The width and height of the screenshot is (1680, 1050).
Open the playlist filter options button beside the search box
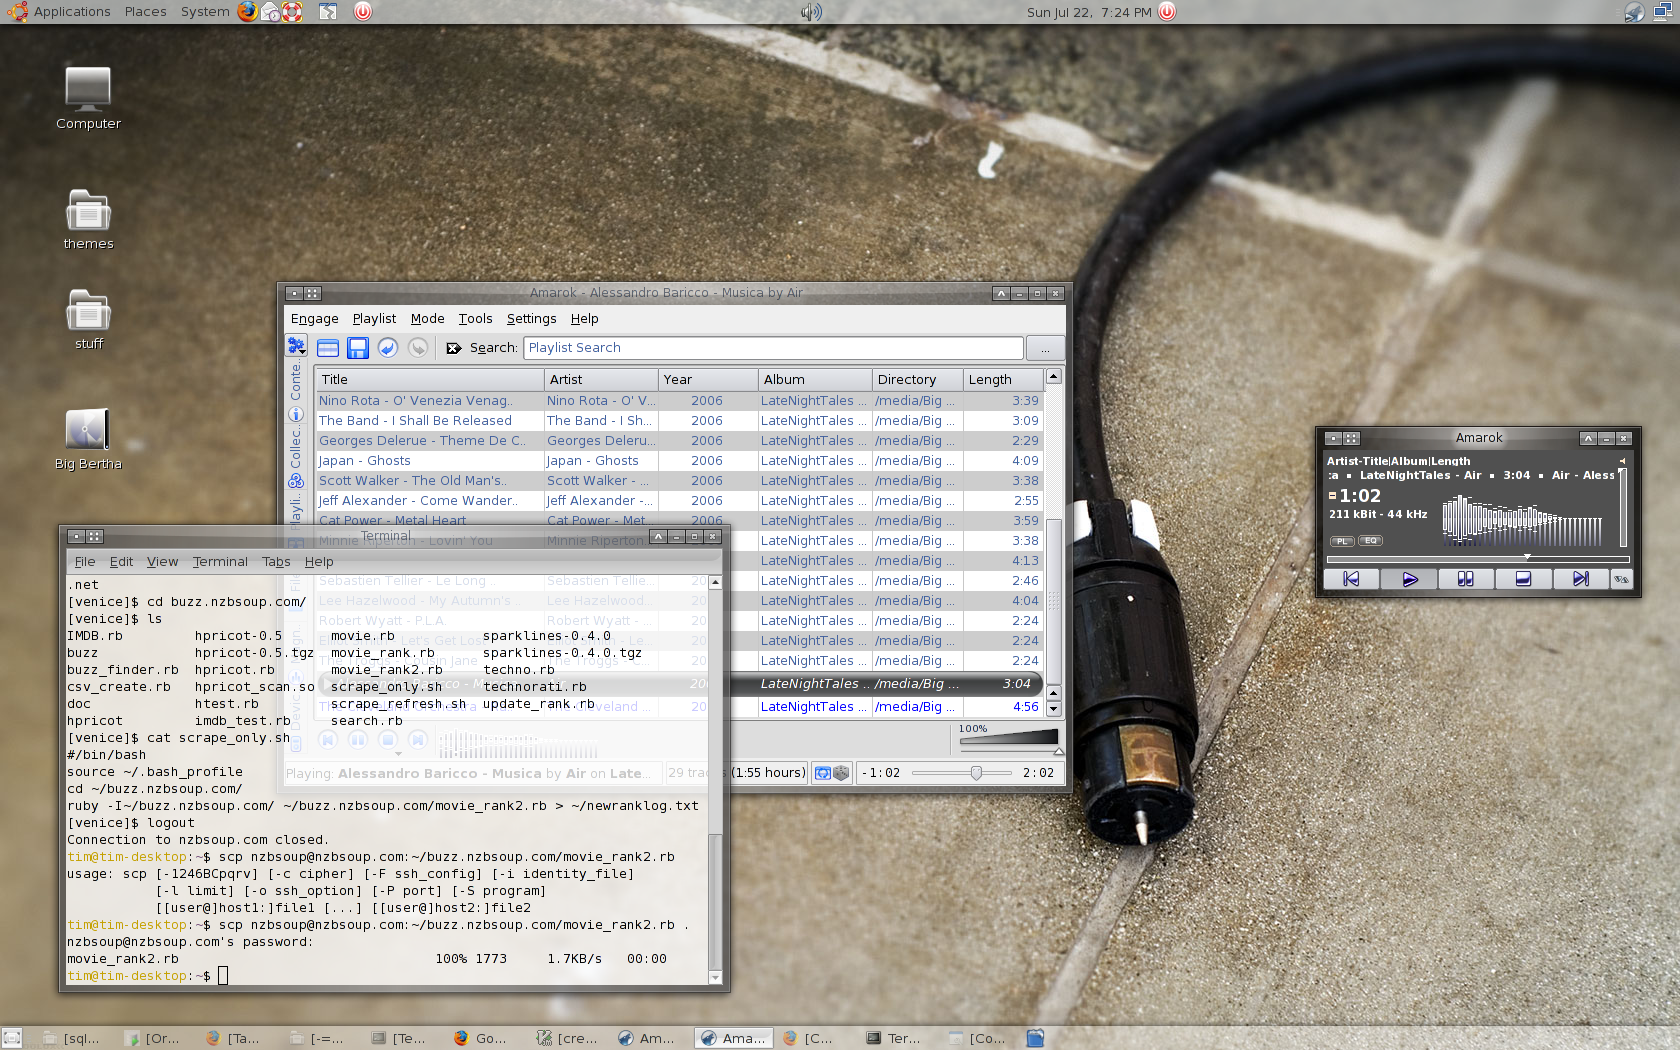tap(1045, 348)
